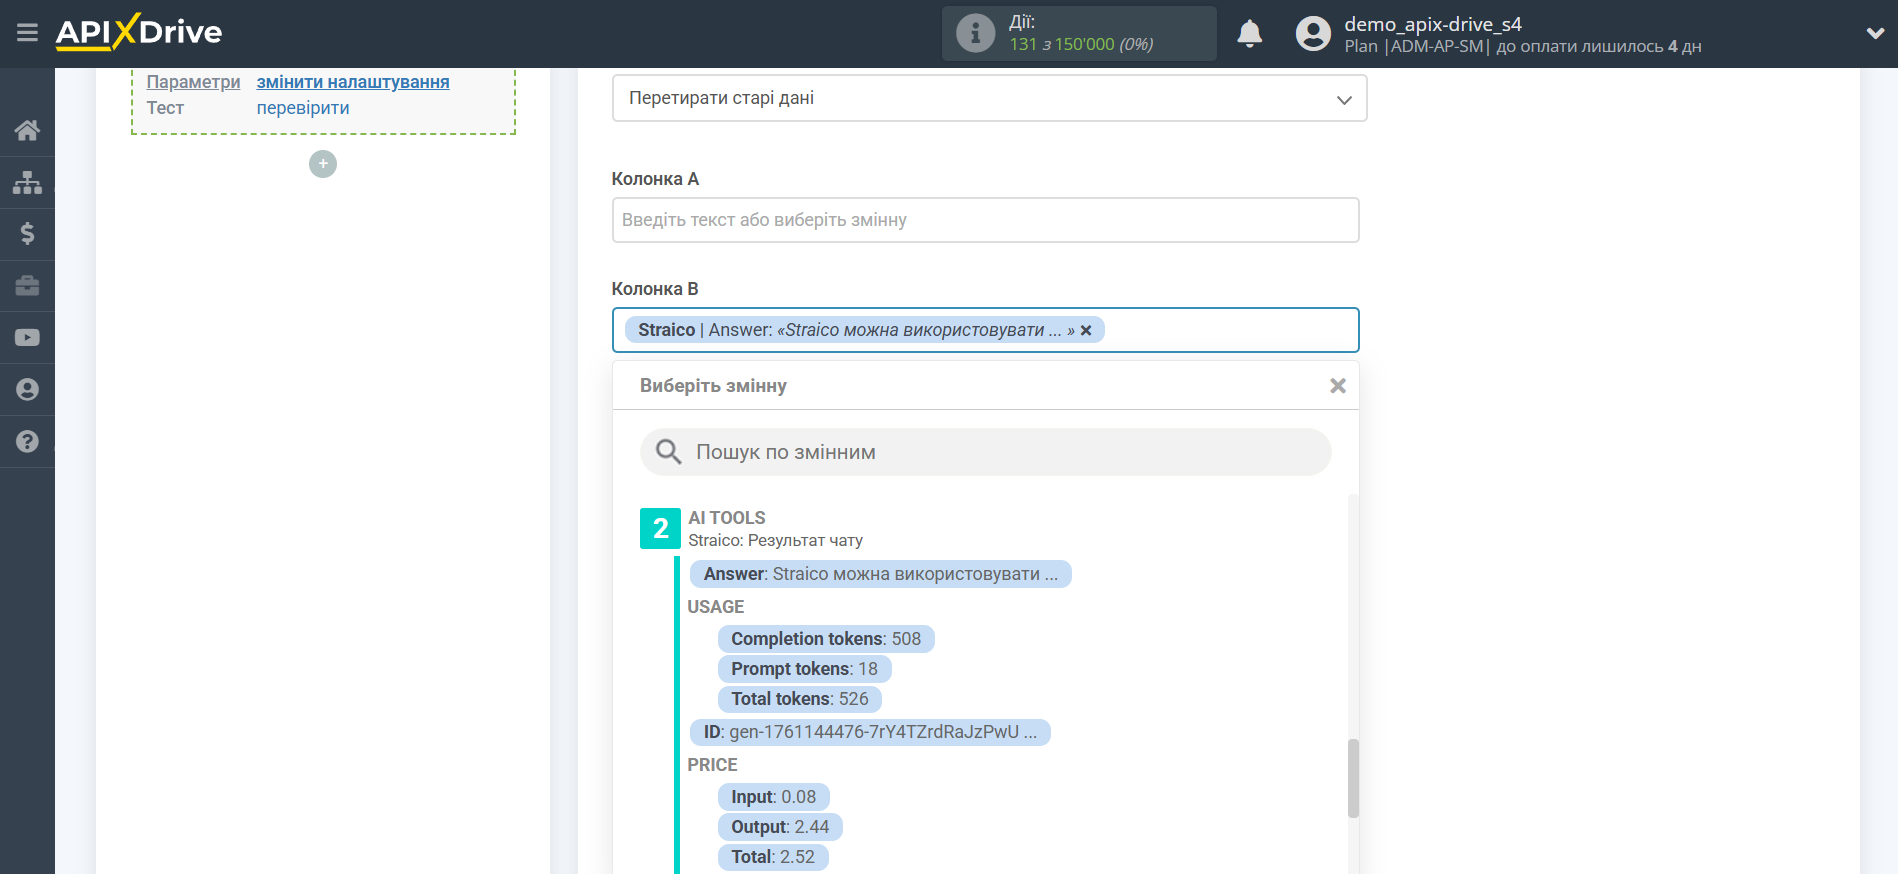Open user profile icon in sidebar
The height and width of the screenshot is (874, 1898).
point(27,390)
